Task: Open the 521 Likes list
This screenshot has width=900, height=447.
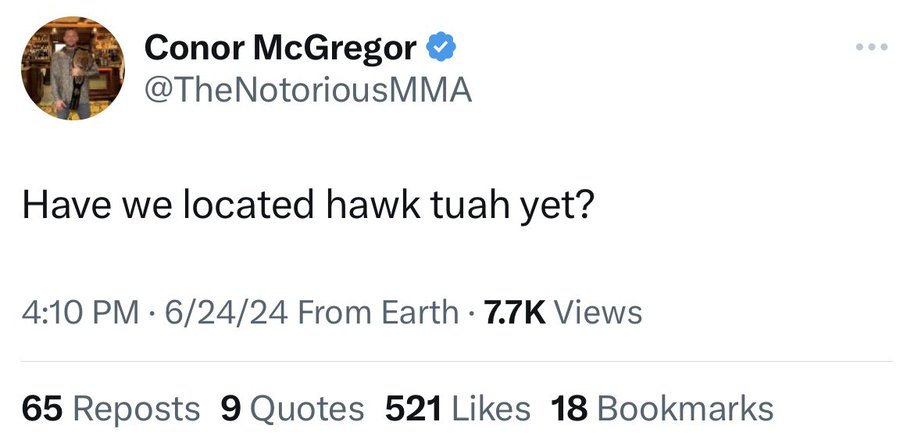Action: click(457, 409)
